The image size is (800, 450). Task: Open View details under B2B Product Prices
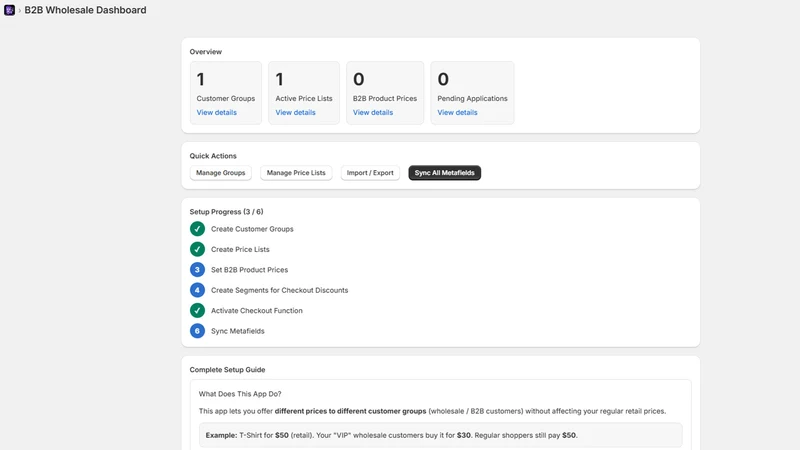(x=373, y=112)
